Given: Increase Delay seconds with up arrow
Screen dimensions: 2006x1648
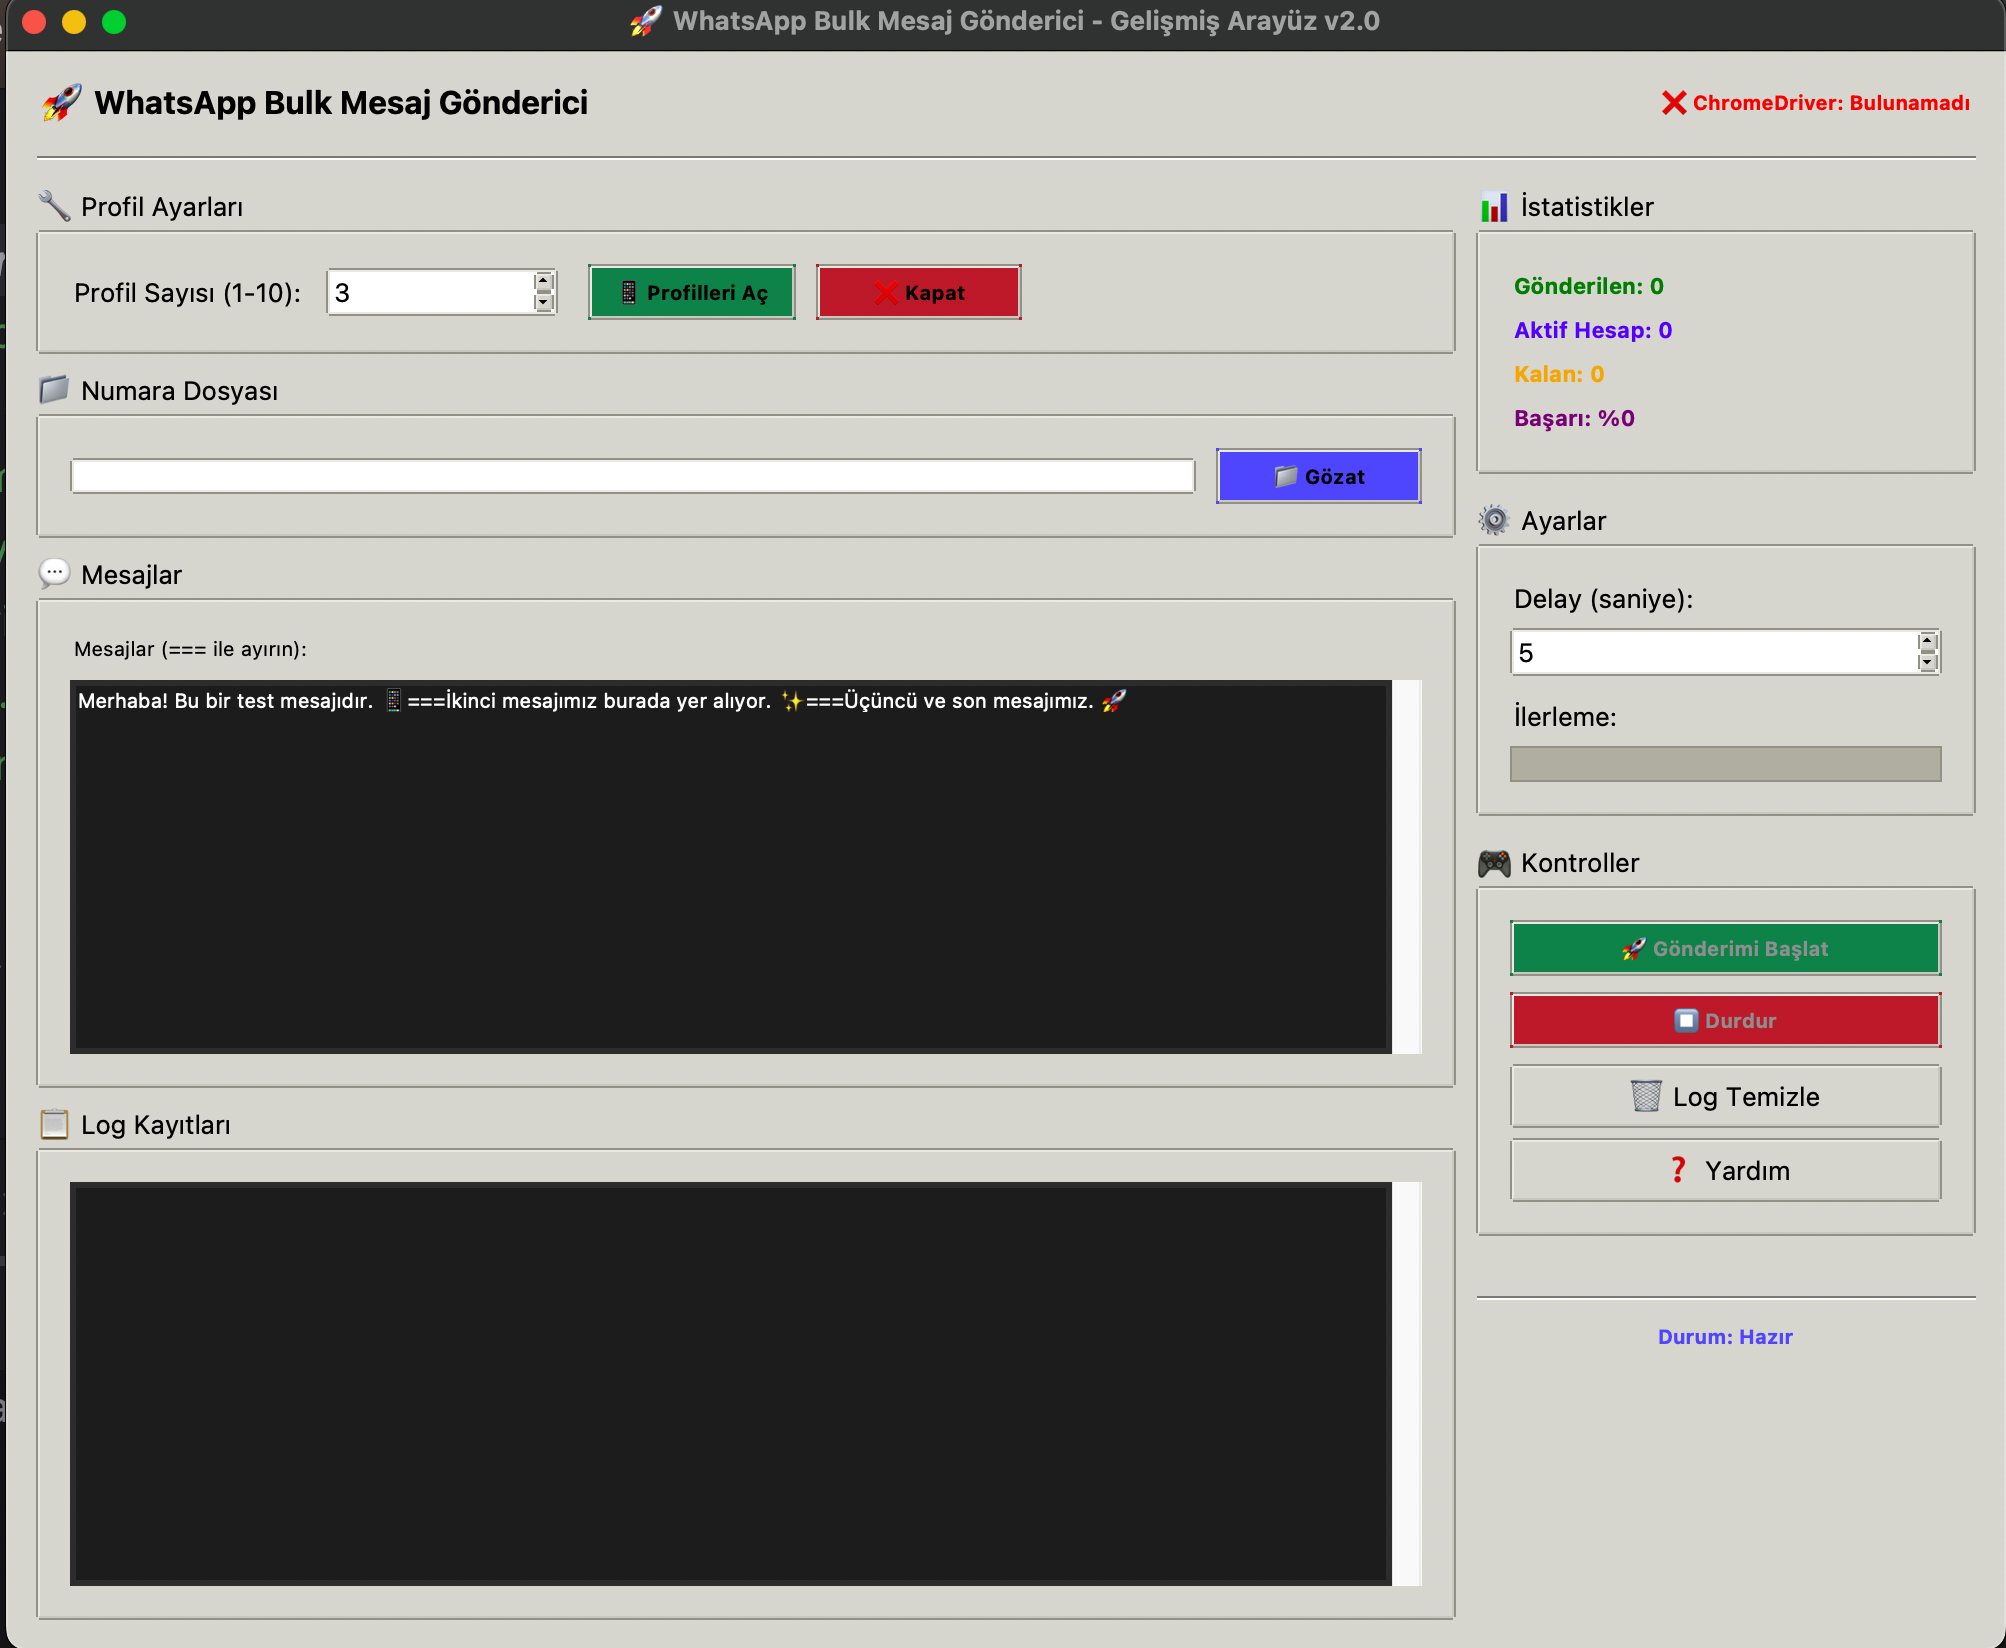Looking at the screenshot, I should 1928,642.
